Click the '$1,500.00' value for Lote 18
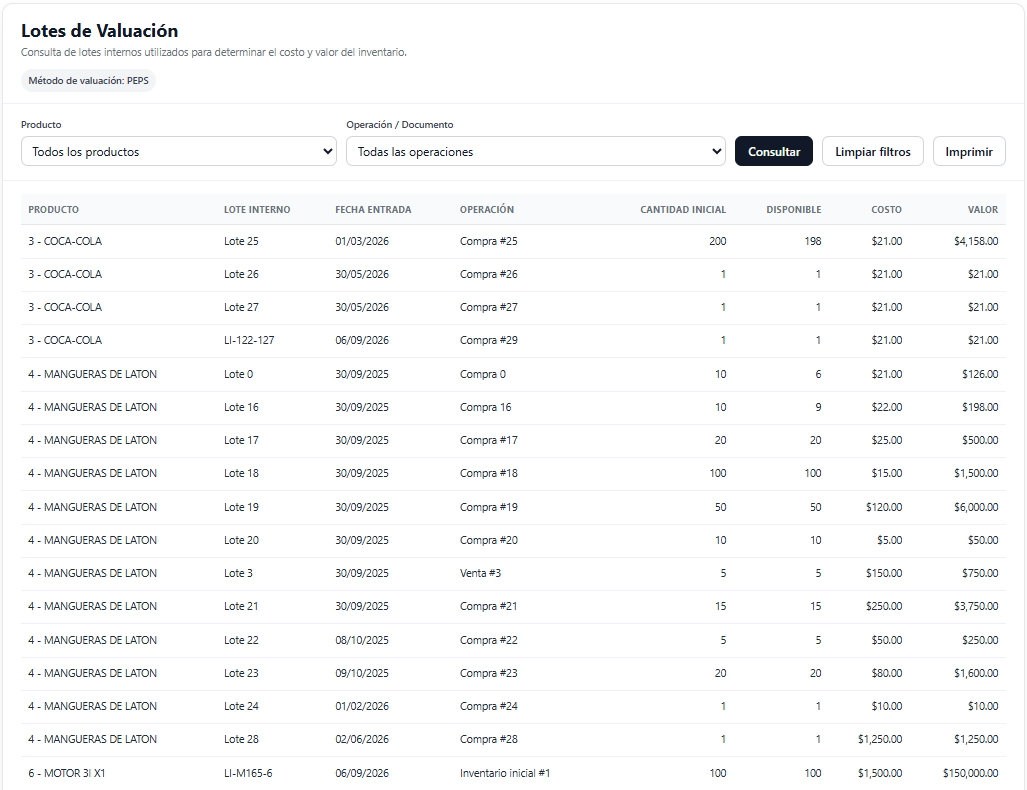Image resolution: width=1027 pixels, height=790 pixels. [x=976, y=473]
